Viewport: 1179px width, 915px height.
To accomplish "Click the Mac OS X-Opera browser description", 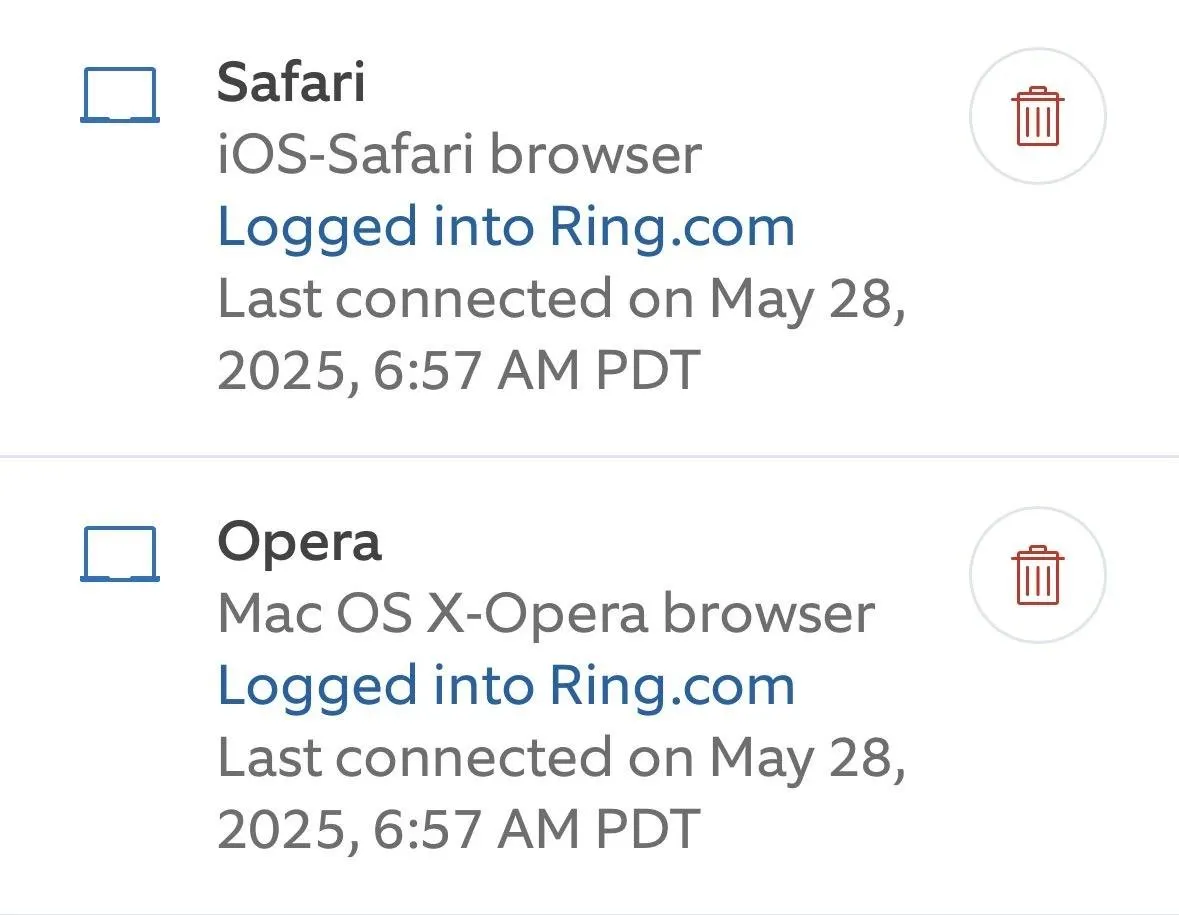I will (546, 613).
